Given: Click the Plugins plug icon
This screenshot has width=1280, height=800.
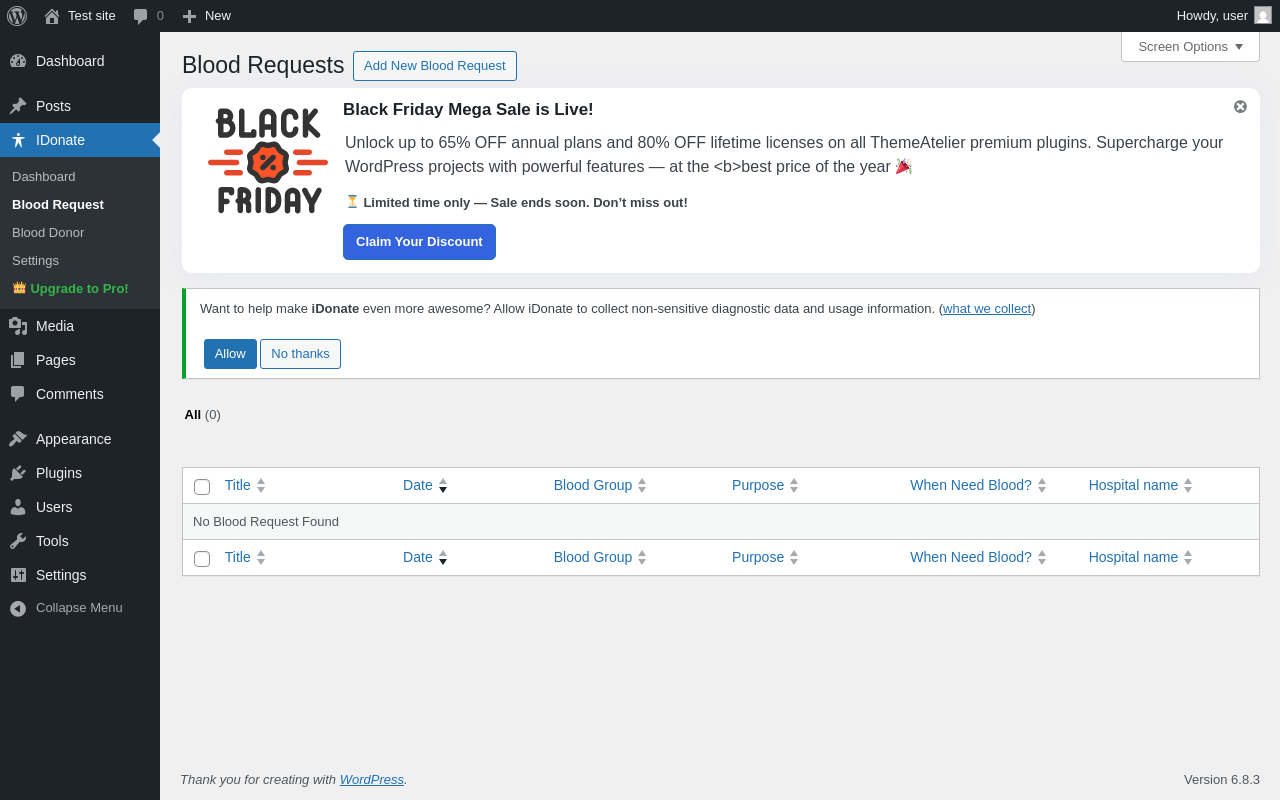Looking at the screenshot, I should click(x=18, y=473).
